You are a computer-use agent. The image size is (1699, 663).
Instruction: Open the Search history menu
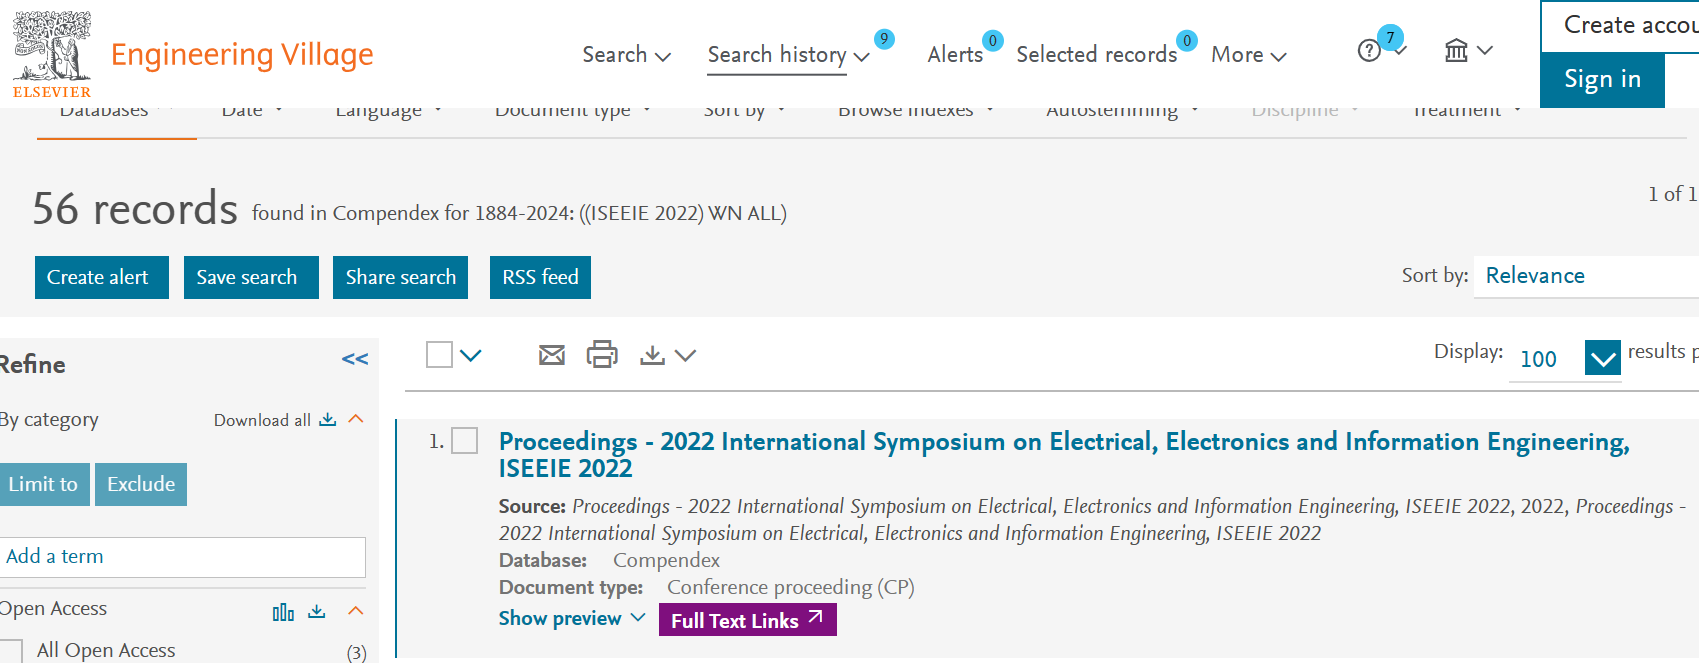point(788,55)
